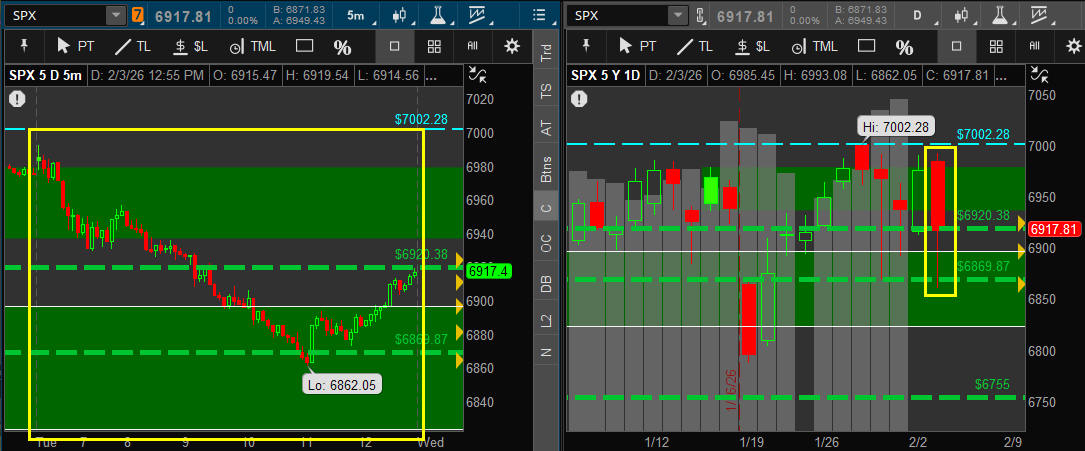Click the SPX symbol input field on right chart
The width and height of the screenshot is (1085, 451).
618,15
